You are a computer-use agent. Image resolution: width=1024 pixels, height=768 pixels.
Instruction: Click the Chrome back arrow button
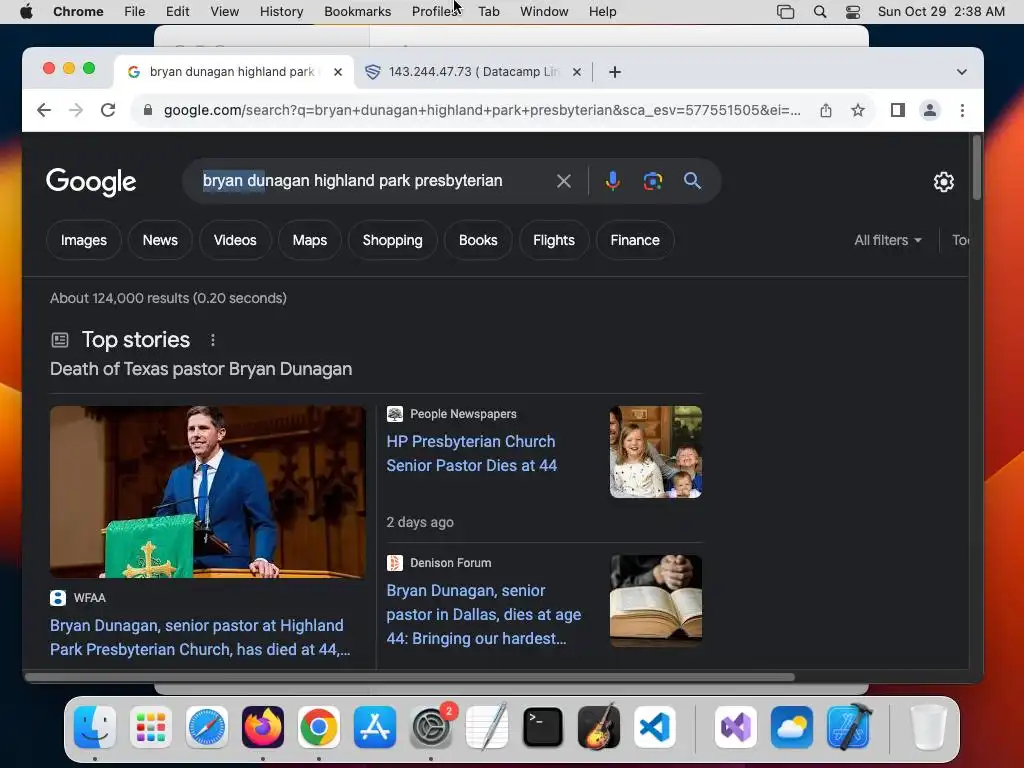click(44, 110)
